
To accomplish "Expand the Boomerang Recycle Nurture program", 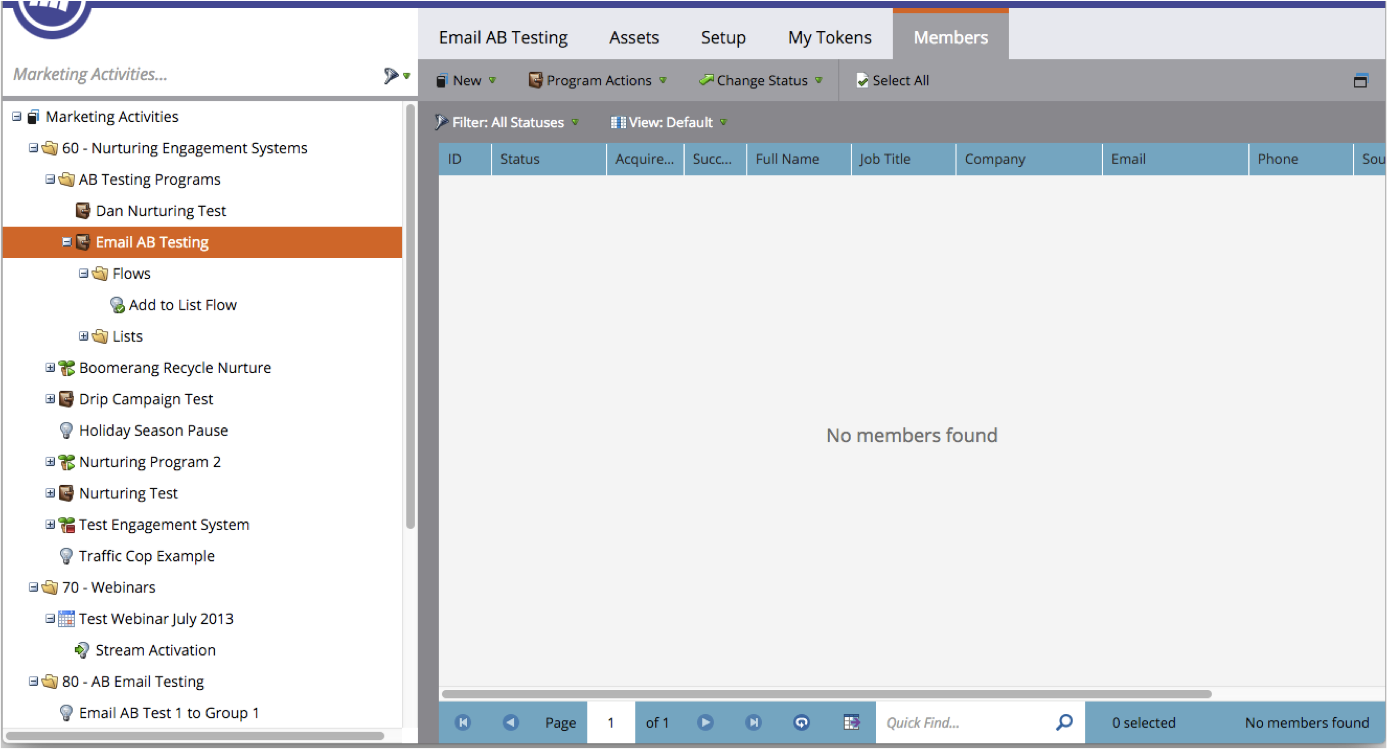I will pos(50,368).
